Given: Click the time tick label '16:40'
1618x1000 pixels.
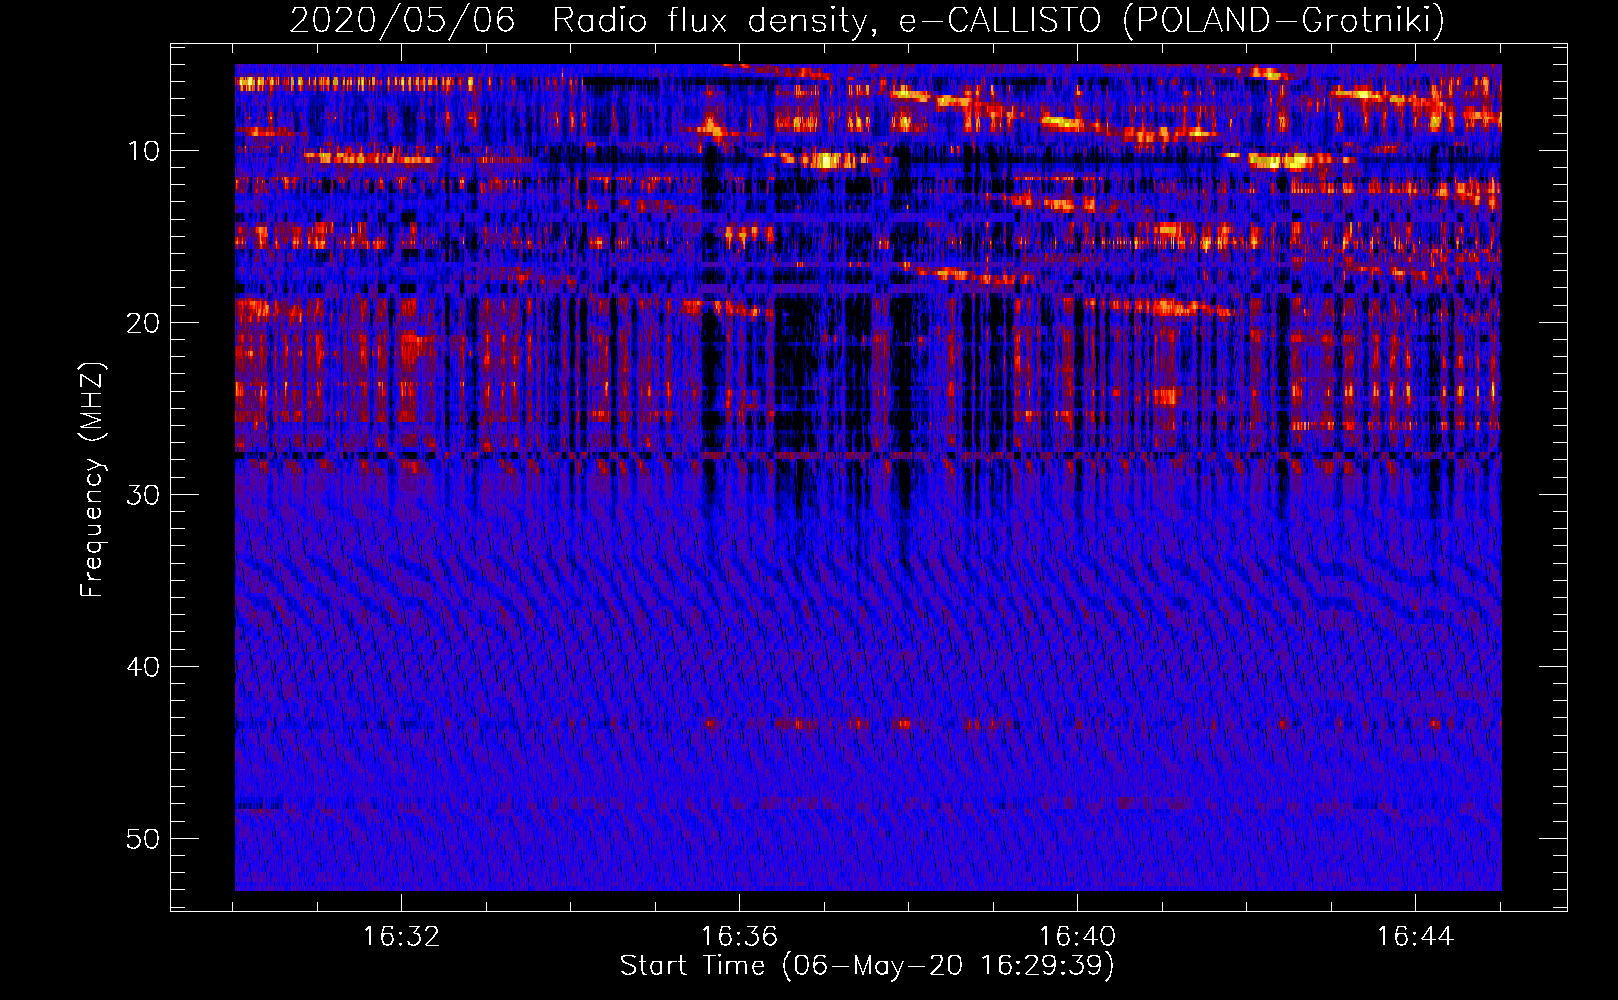Looking at the screenshot, I should point(1077,937).
